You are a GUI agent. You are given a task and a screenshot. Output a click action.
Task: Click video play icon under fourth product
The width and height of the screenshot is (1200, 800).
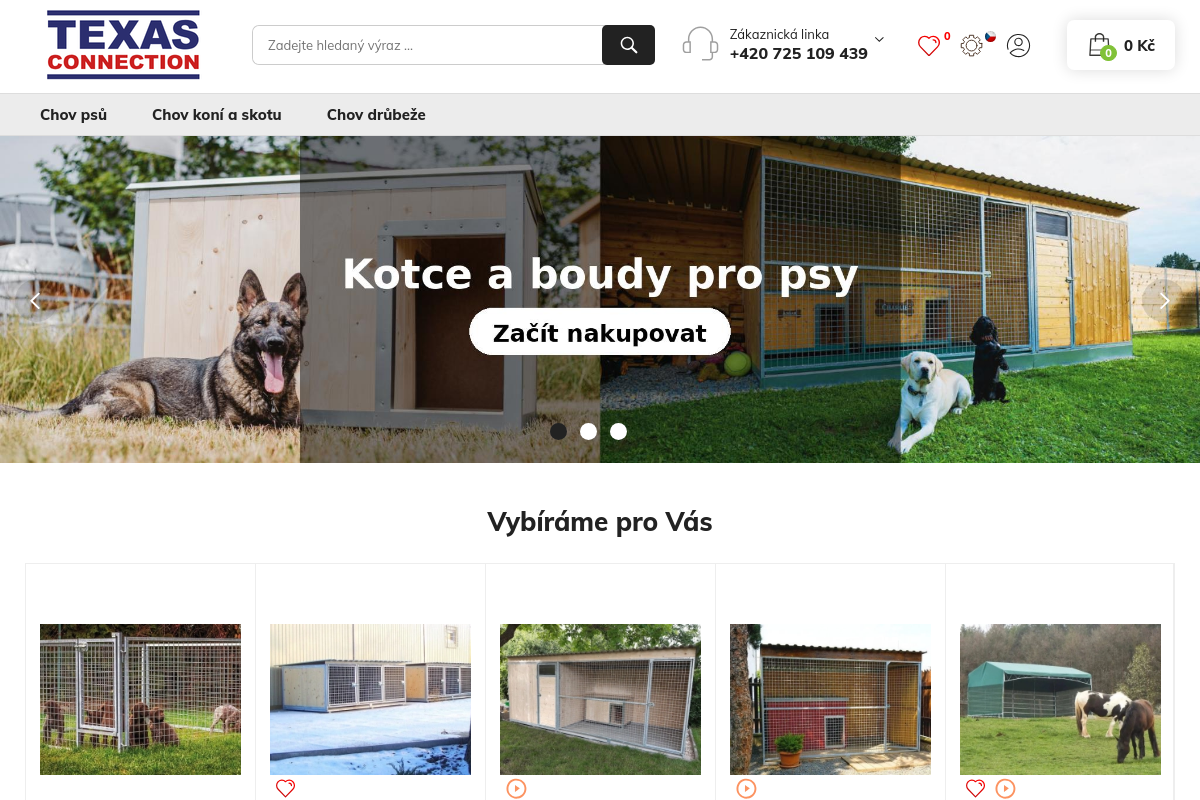tap(746, 788)
